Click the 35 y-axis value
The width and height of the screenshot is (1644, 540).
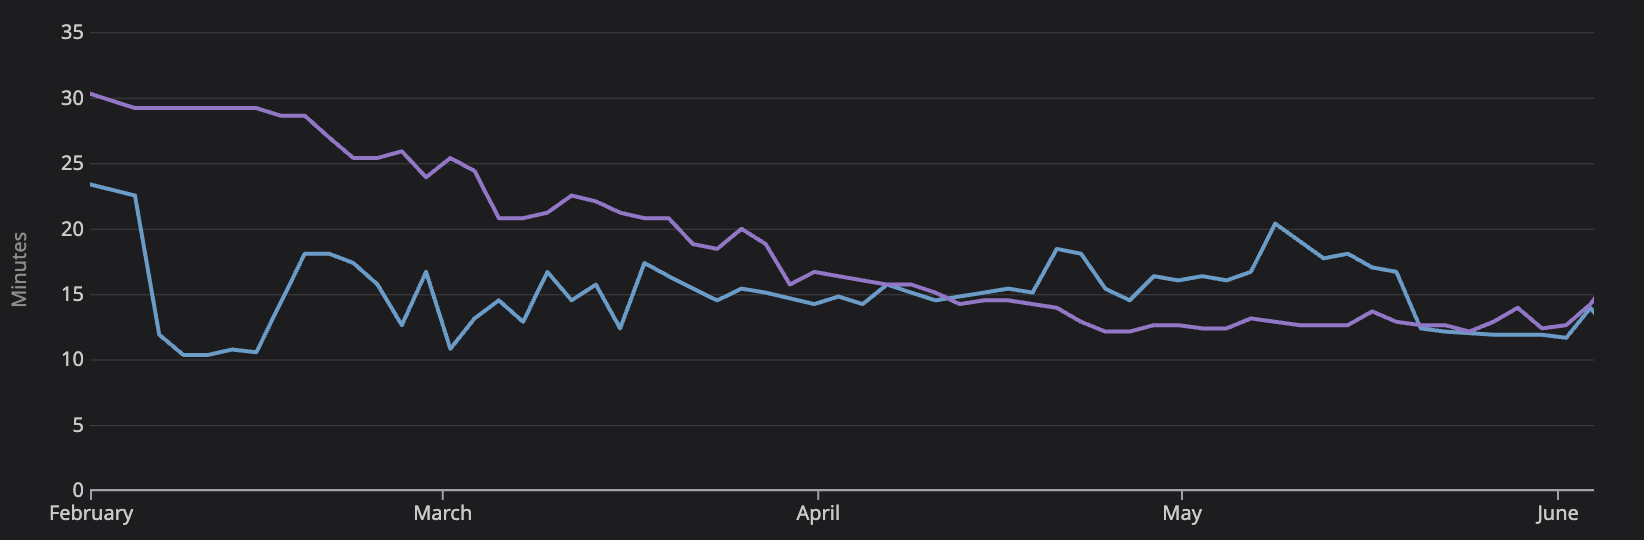[x=72, y=32]
